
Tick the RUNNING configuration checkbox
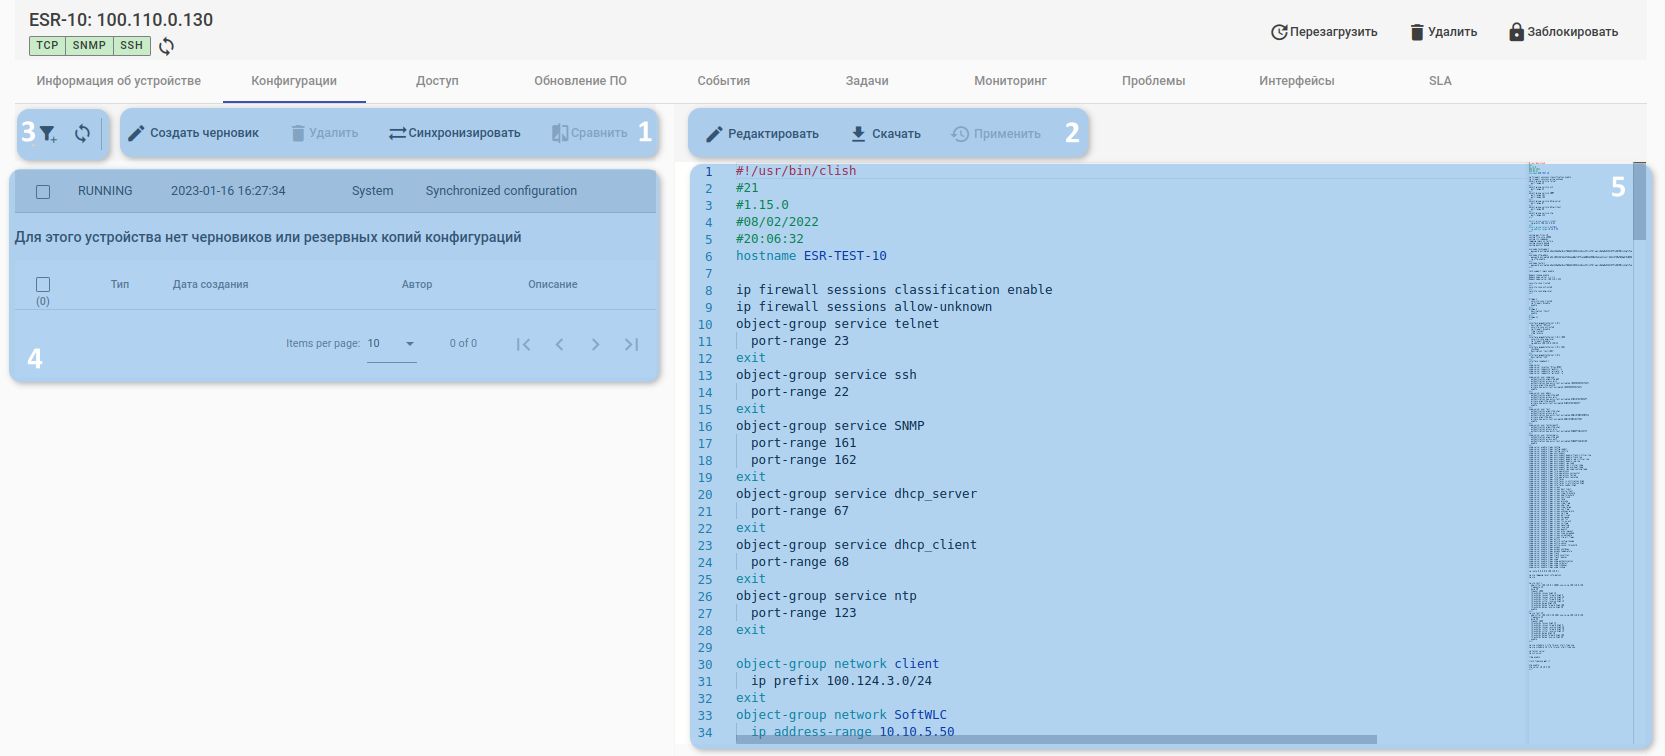[43, 191]
